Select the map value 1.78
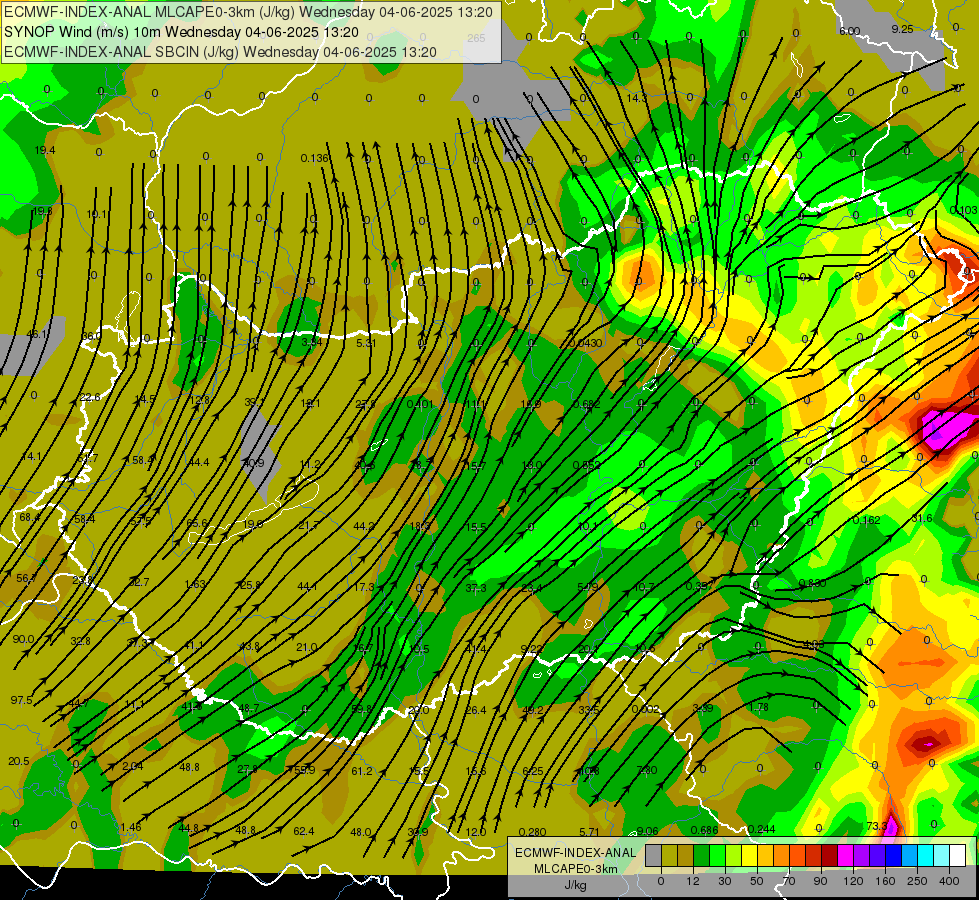The width and height of the screenshot is (979, 900). click(759, 707)
